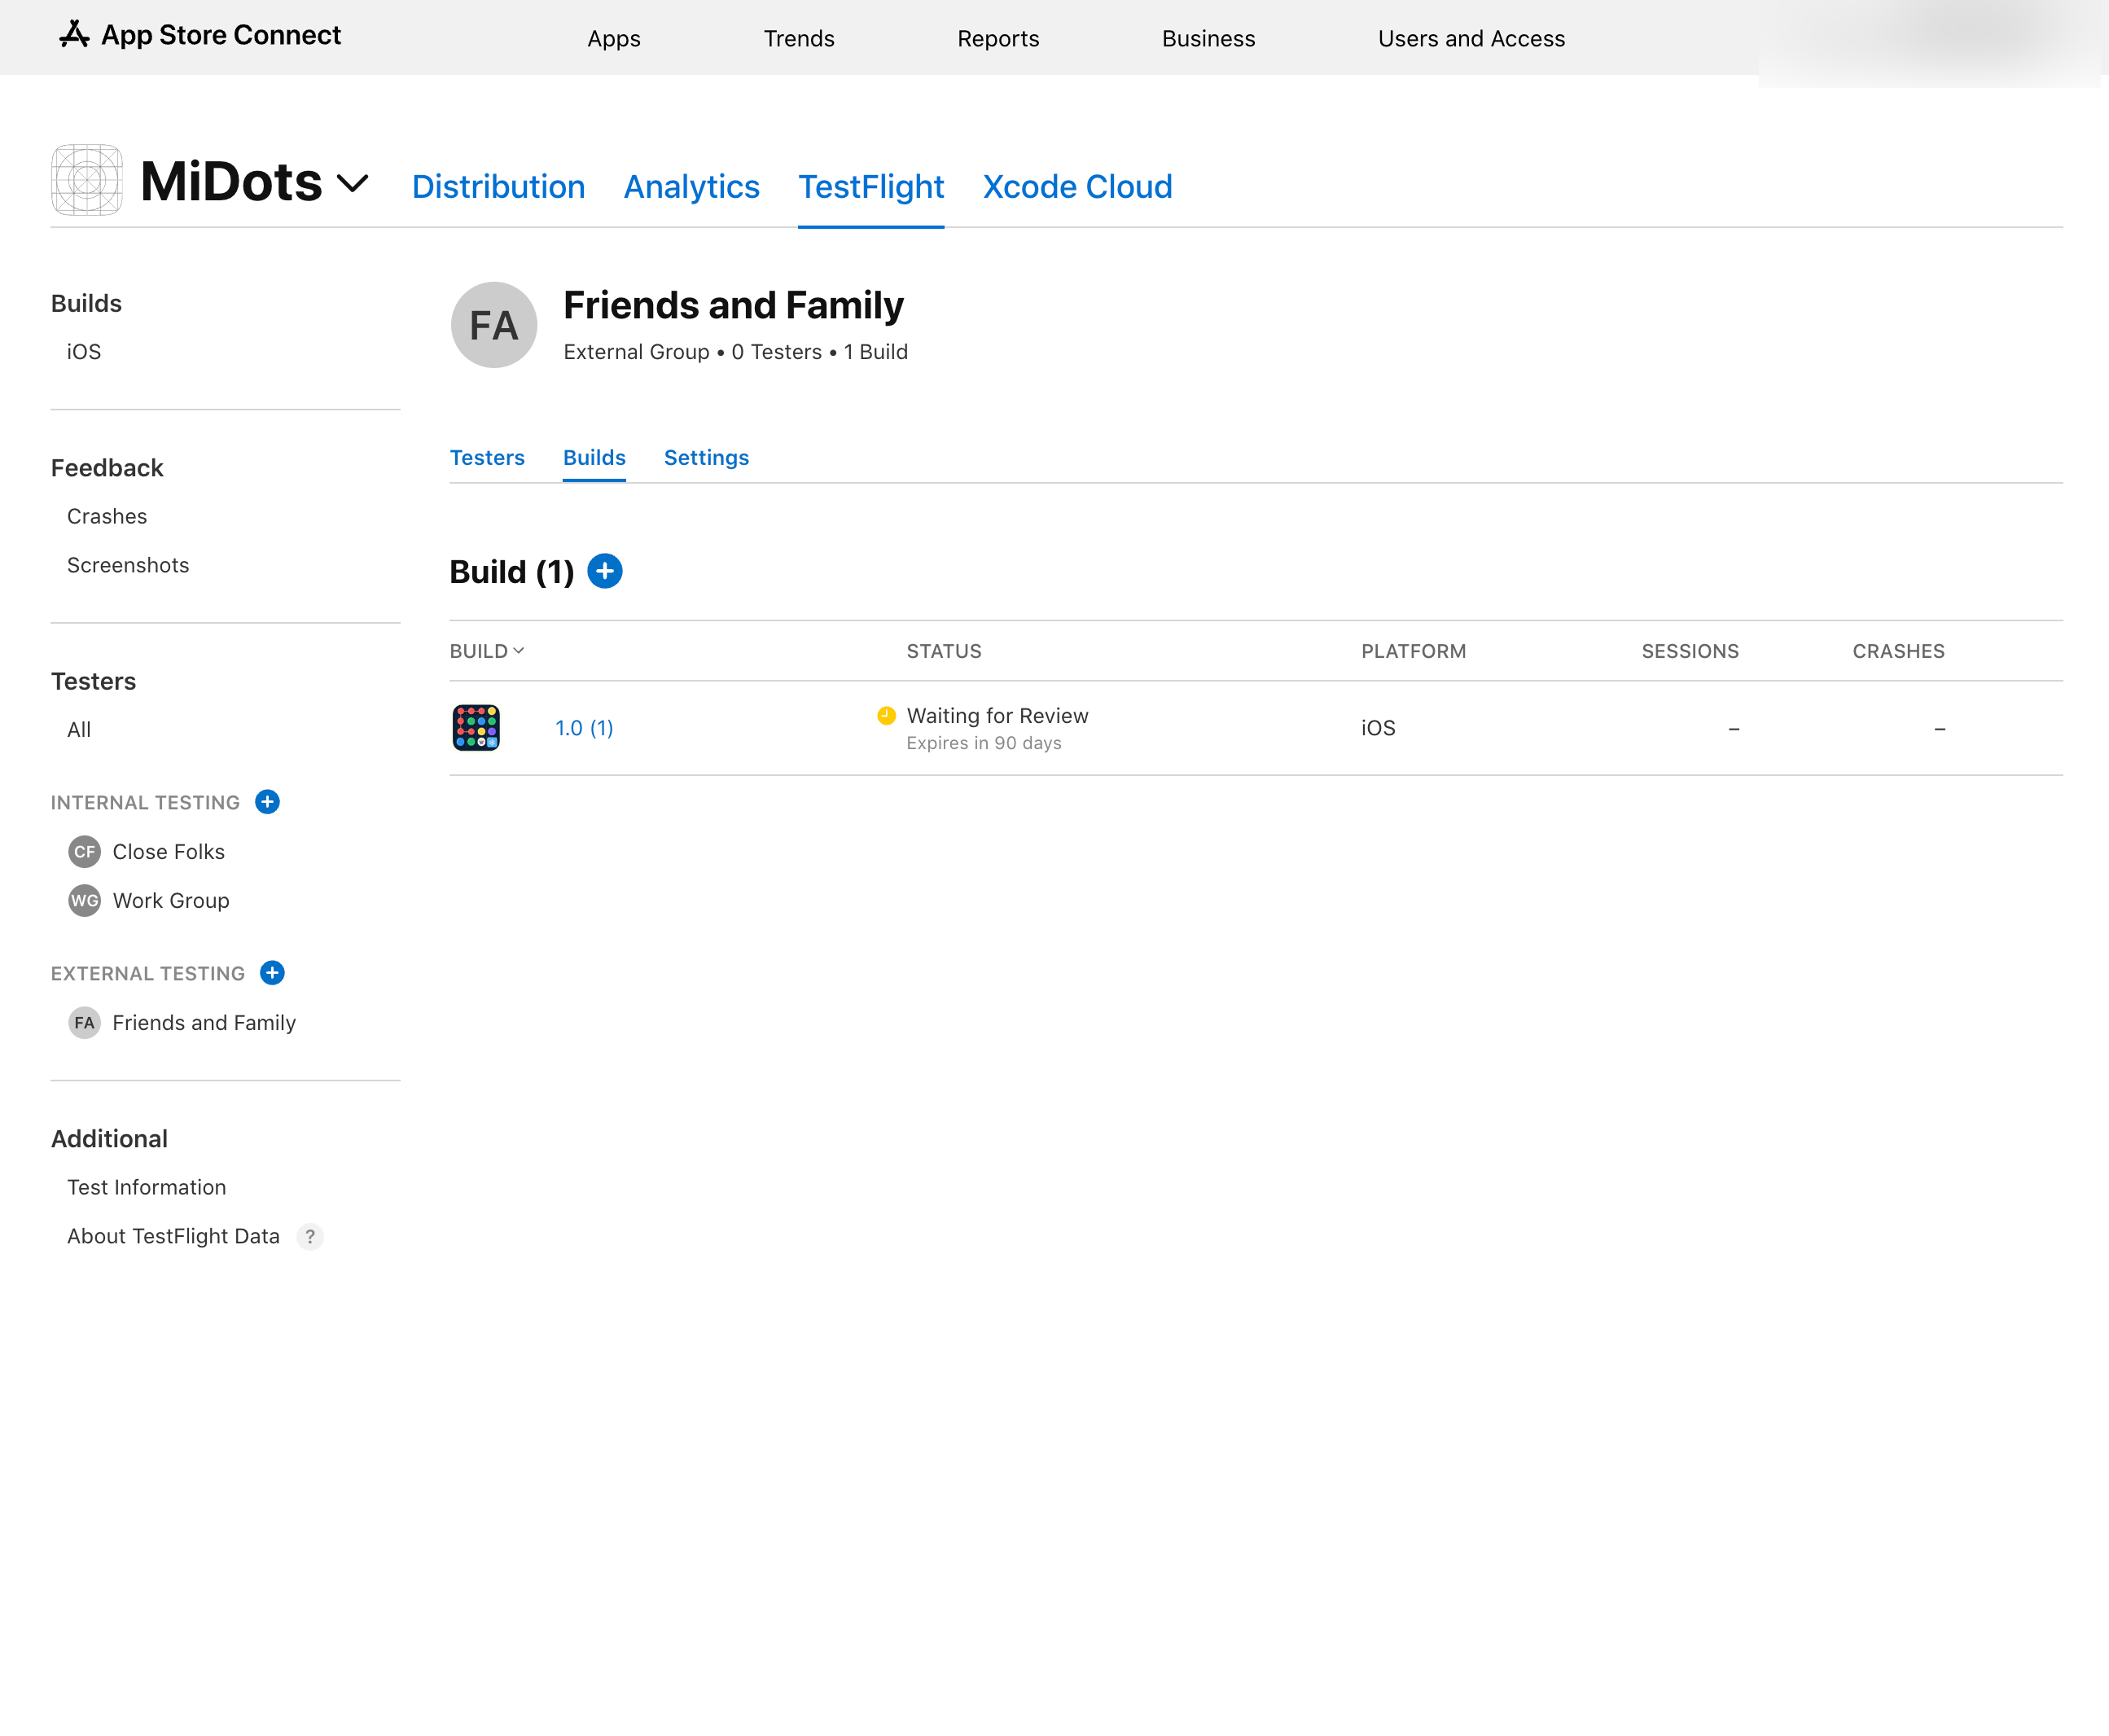Image resolution: width=2109 pixels, height=1736 pixels.
Task: Click the MiDots app placeholder icon
Action: tap(87, 180)
